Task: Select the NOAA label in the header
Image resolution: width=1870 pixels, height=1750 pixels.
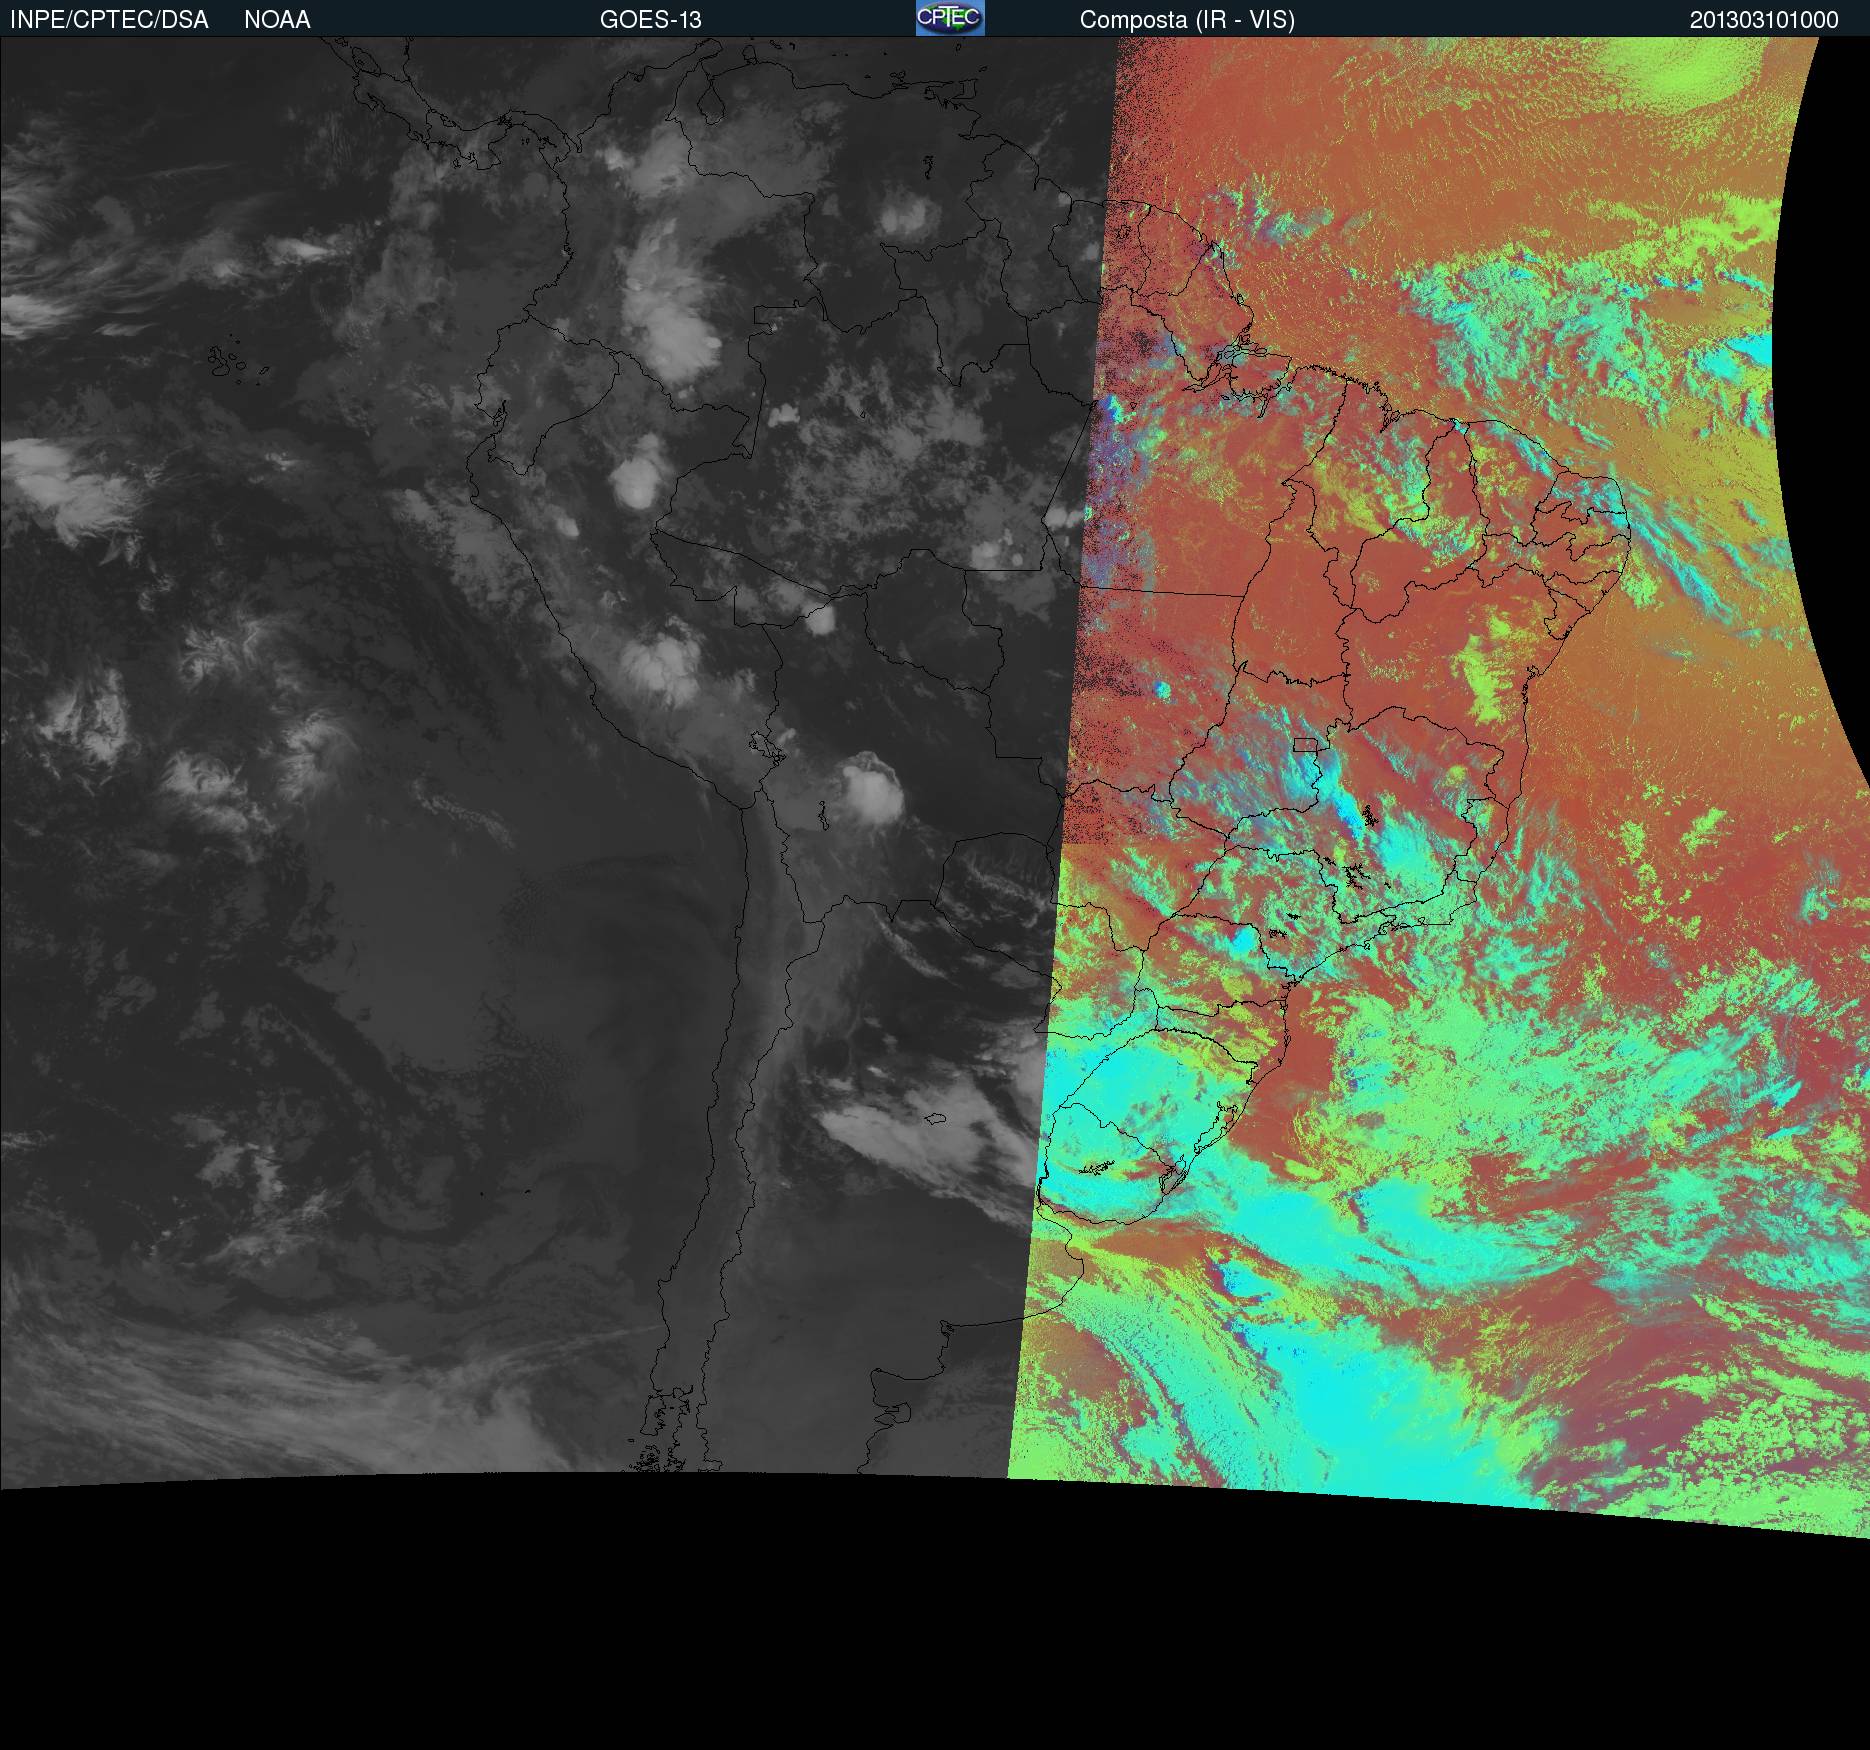Action: pos(277,20)
